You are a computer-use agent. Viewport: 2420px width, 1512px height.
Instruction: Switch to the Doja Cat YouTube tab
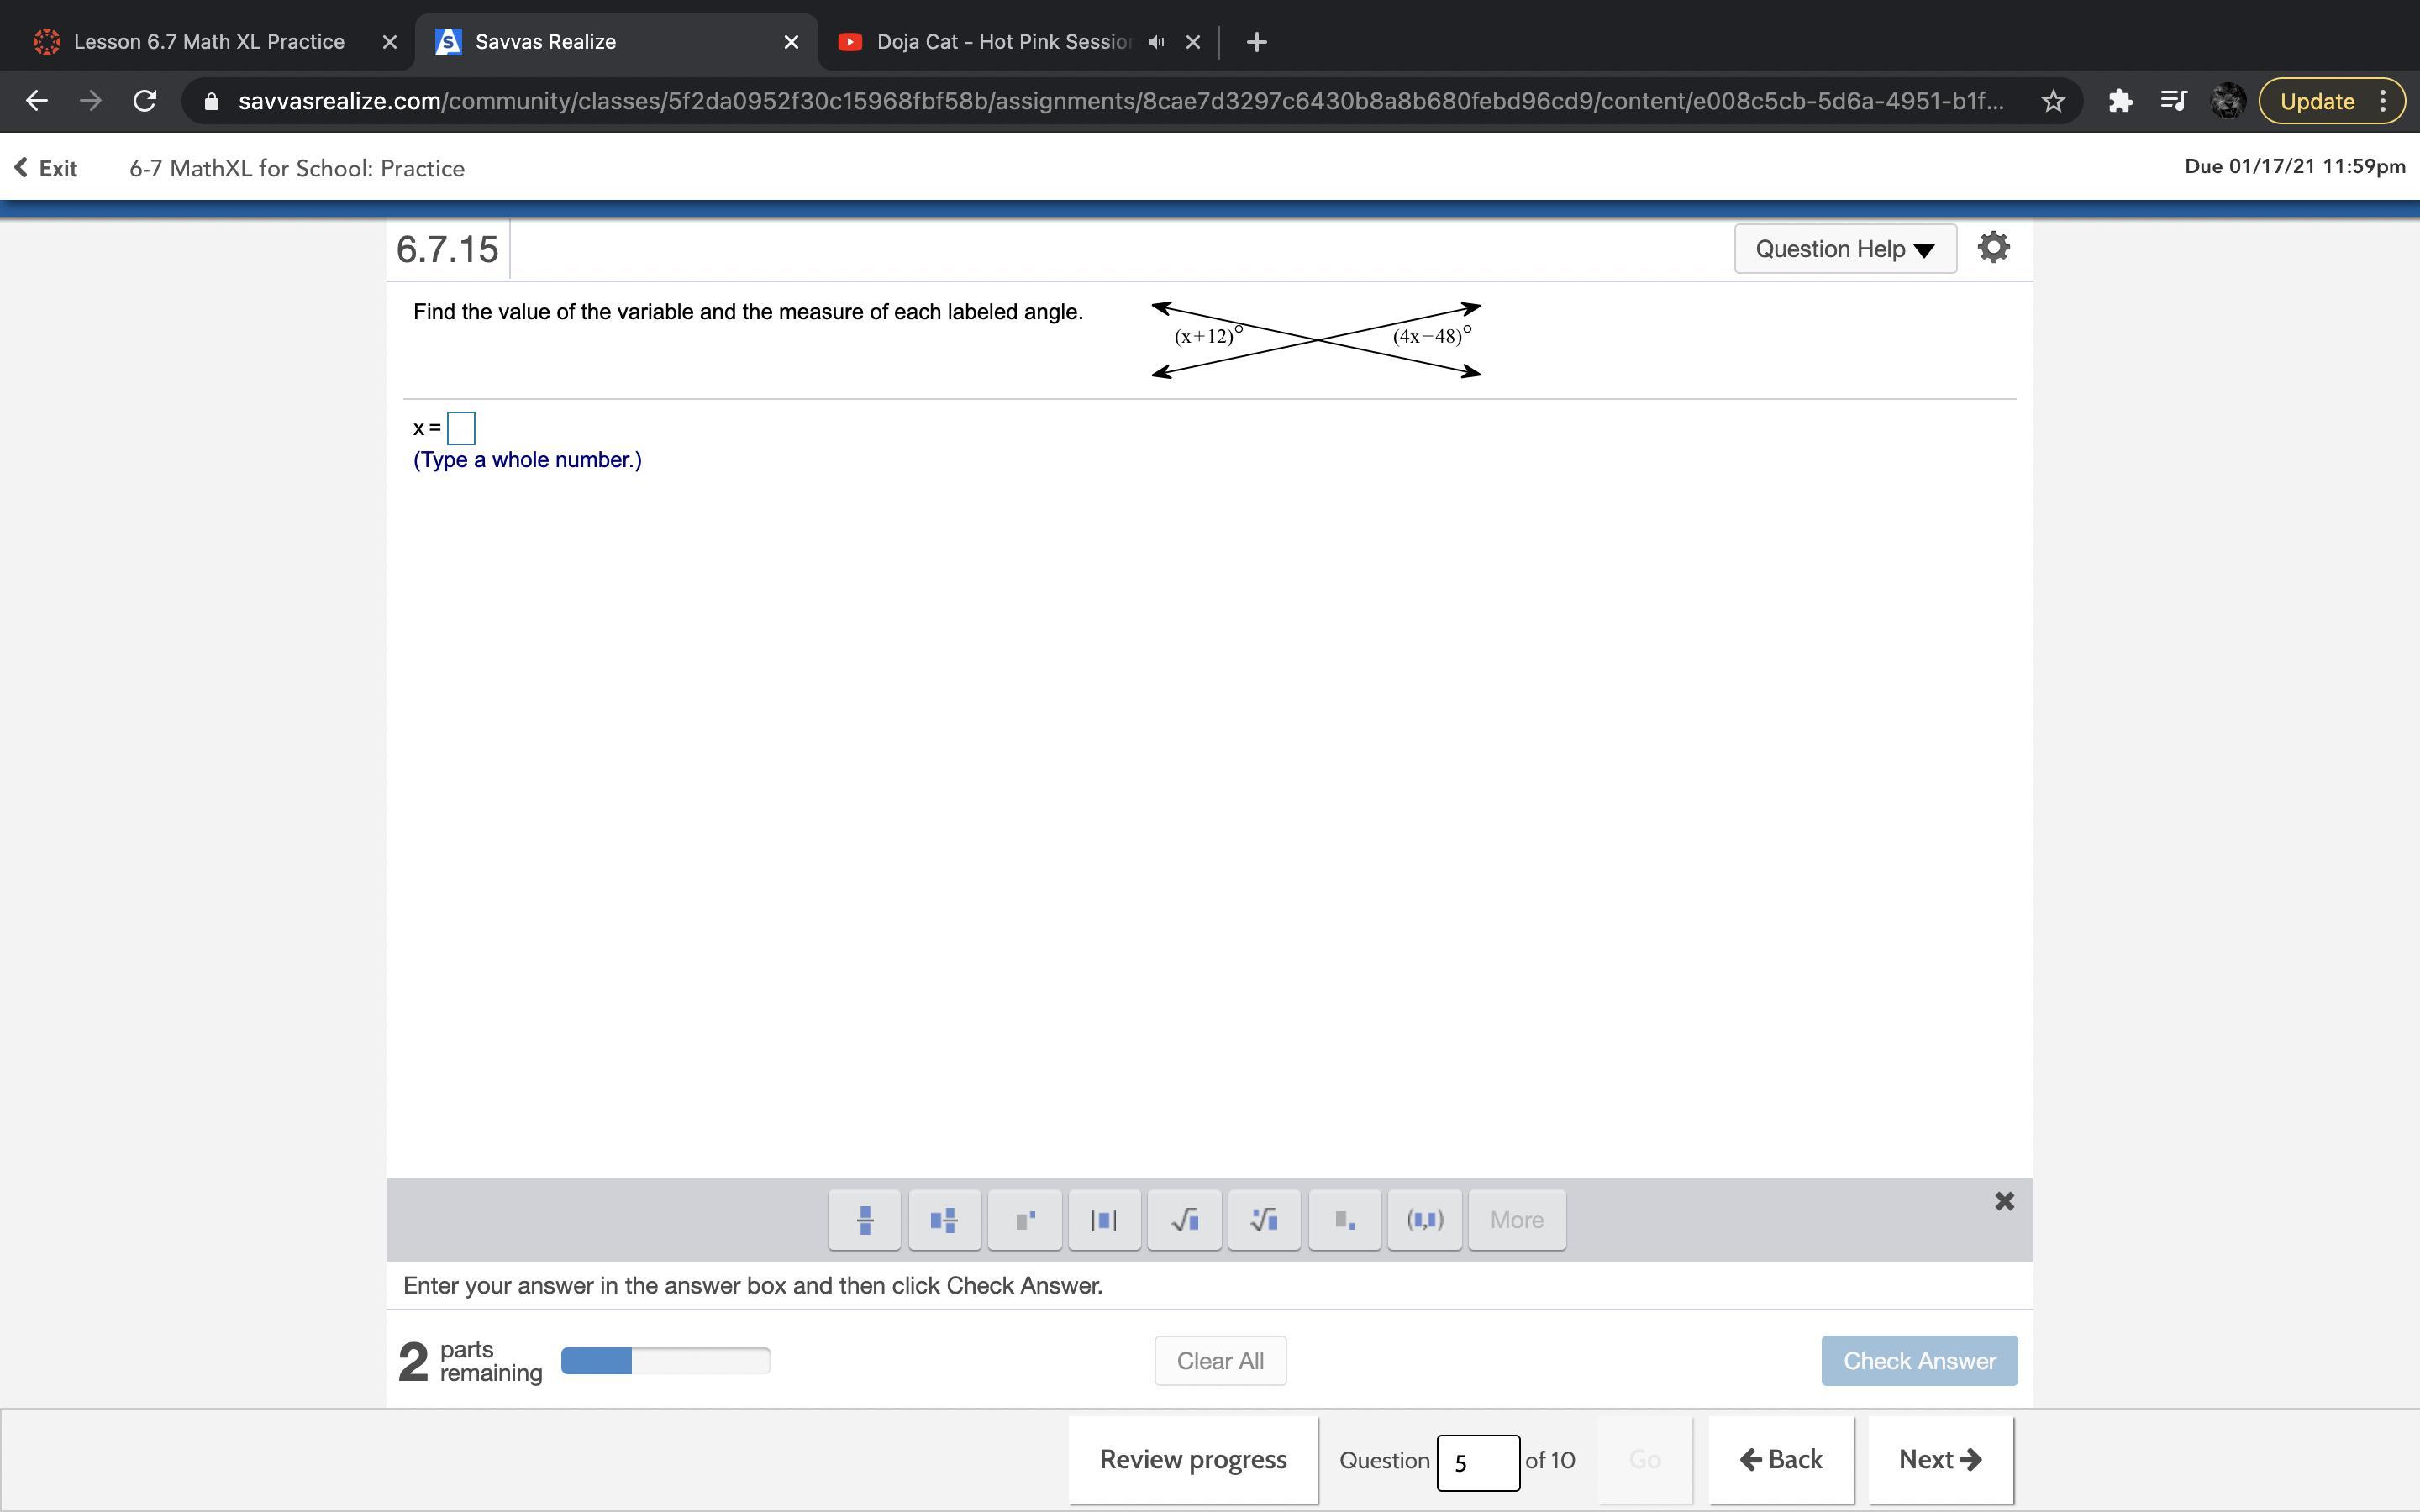(x=1002, y=42)
